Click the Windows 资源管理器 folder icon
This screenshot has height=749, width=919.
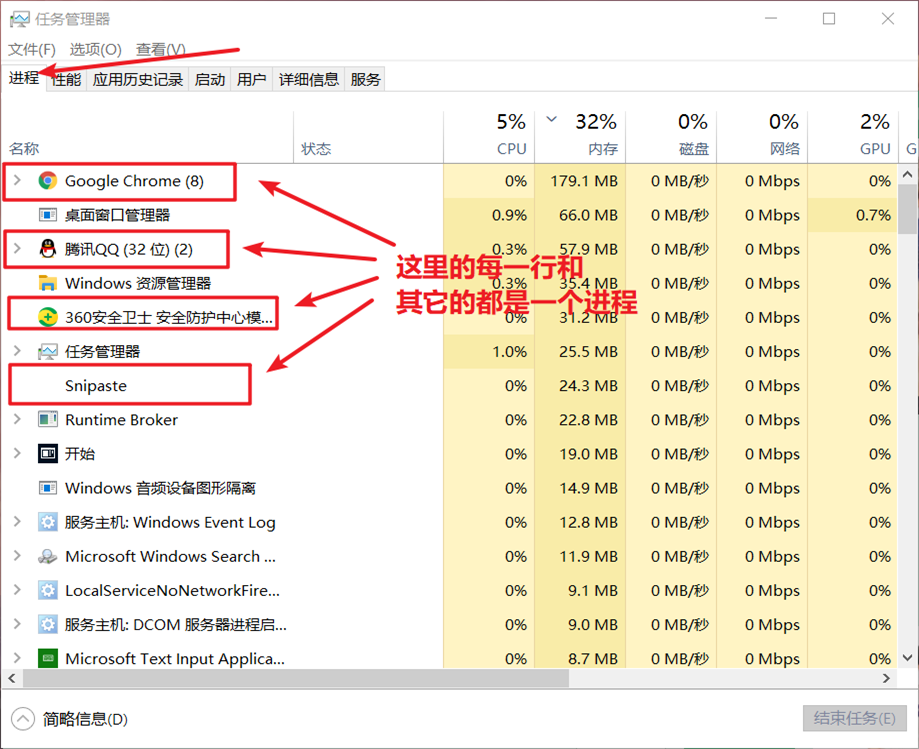click(x=47, y=283)
